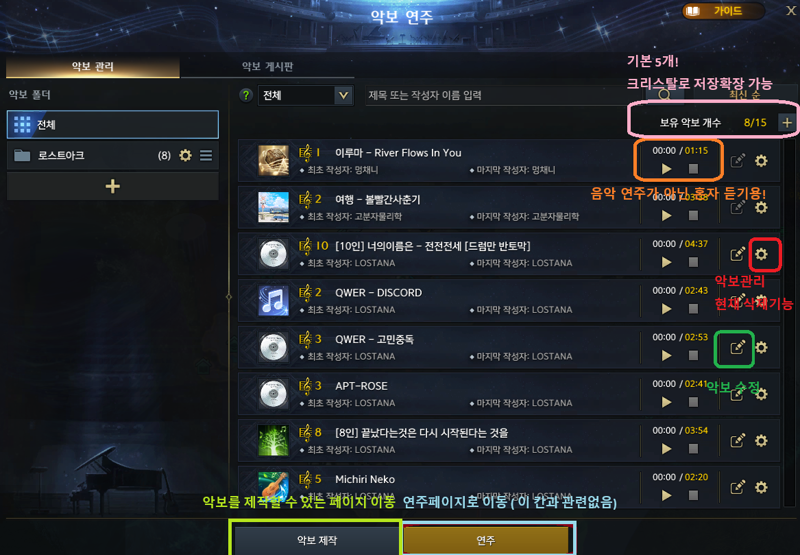Select the 악보 관리 tab
The width and height of the screenshot is (800, 555).
coord(92,66)
